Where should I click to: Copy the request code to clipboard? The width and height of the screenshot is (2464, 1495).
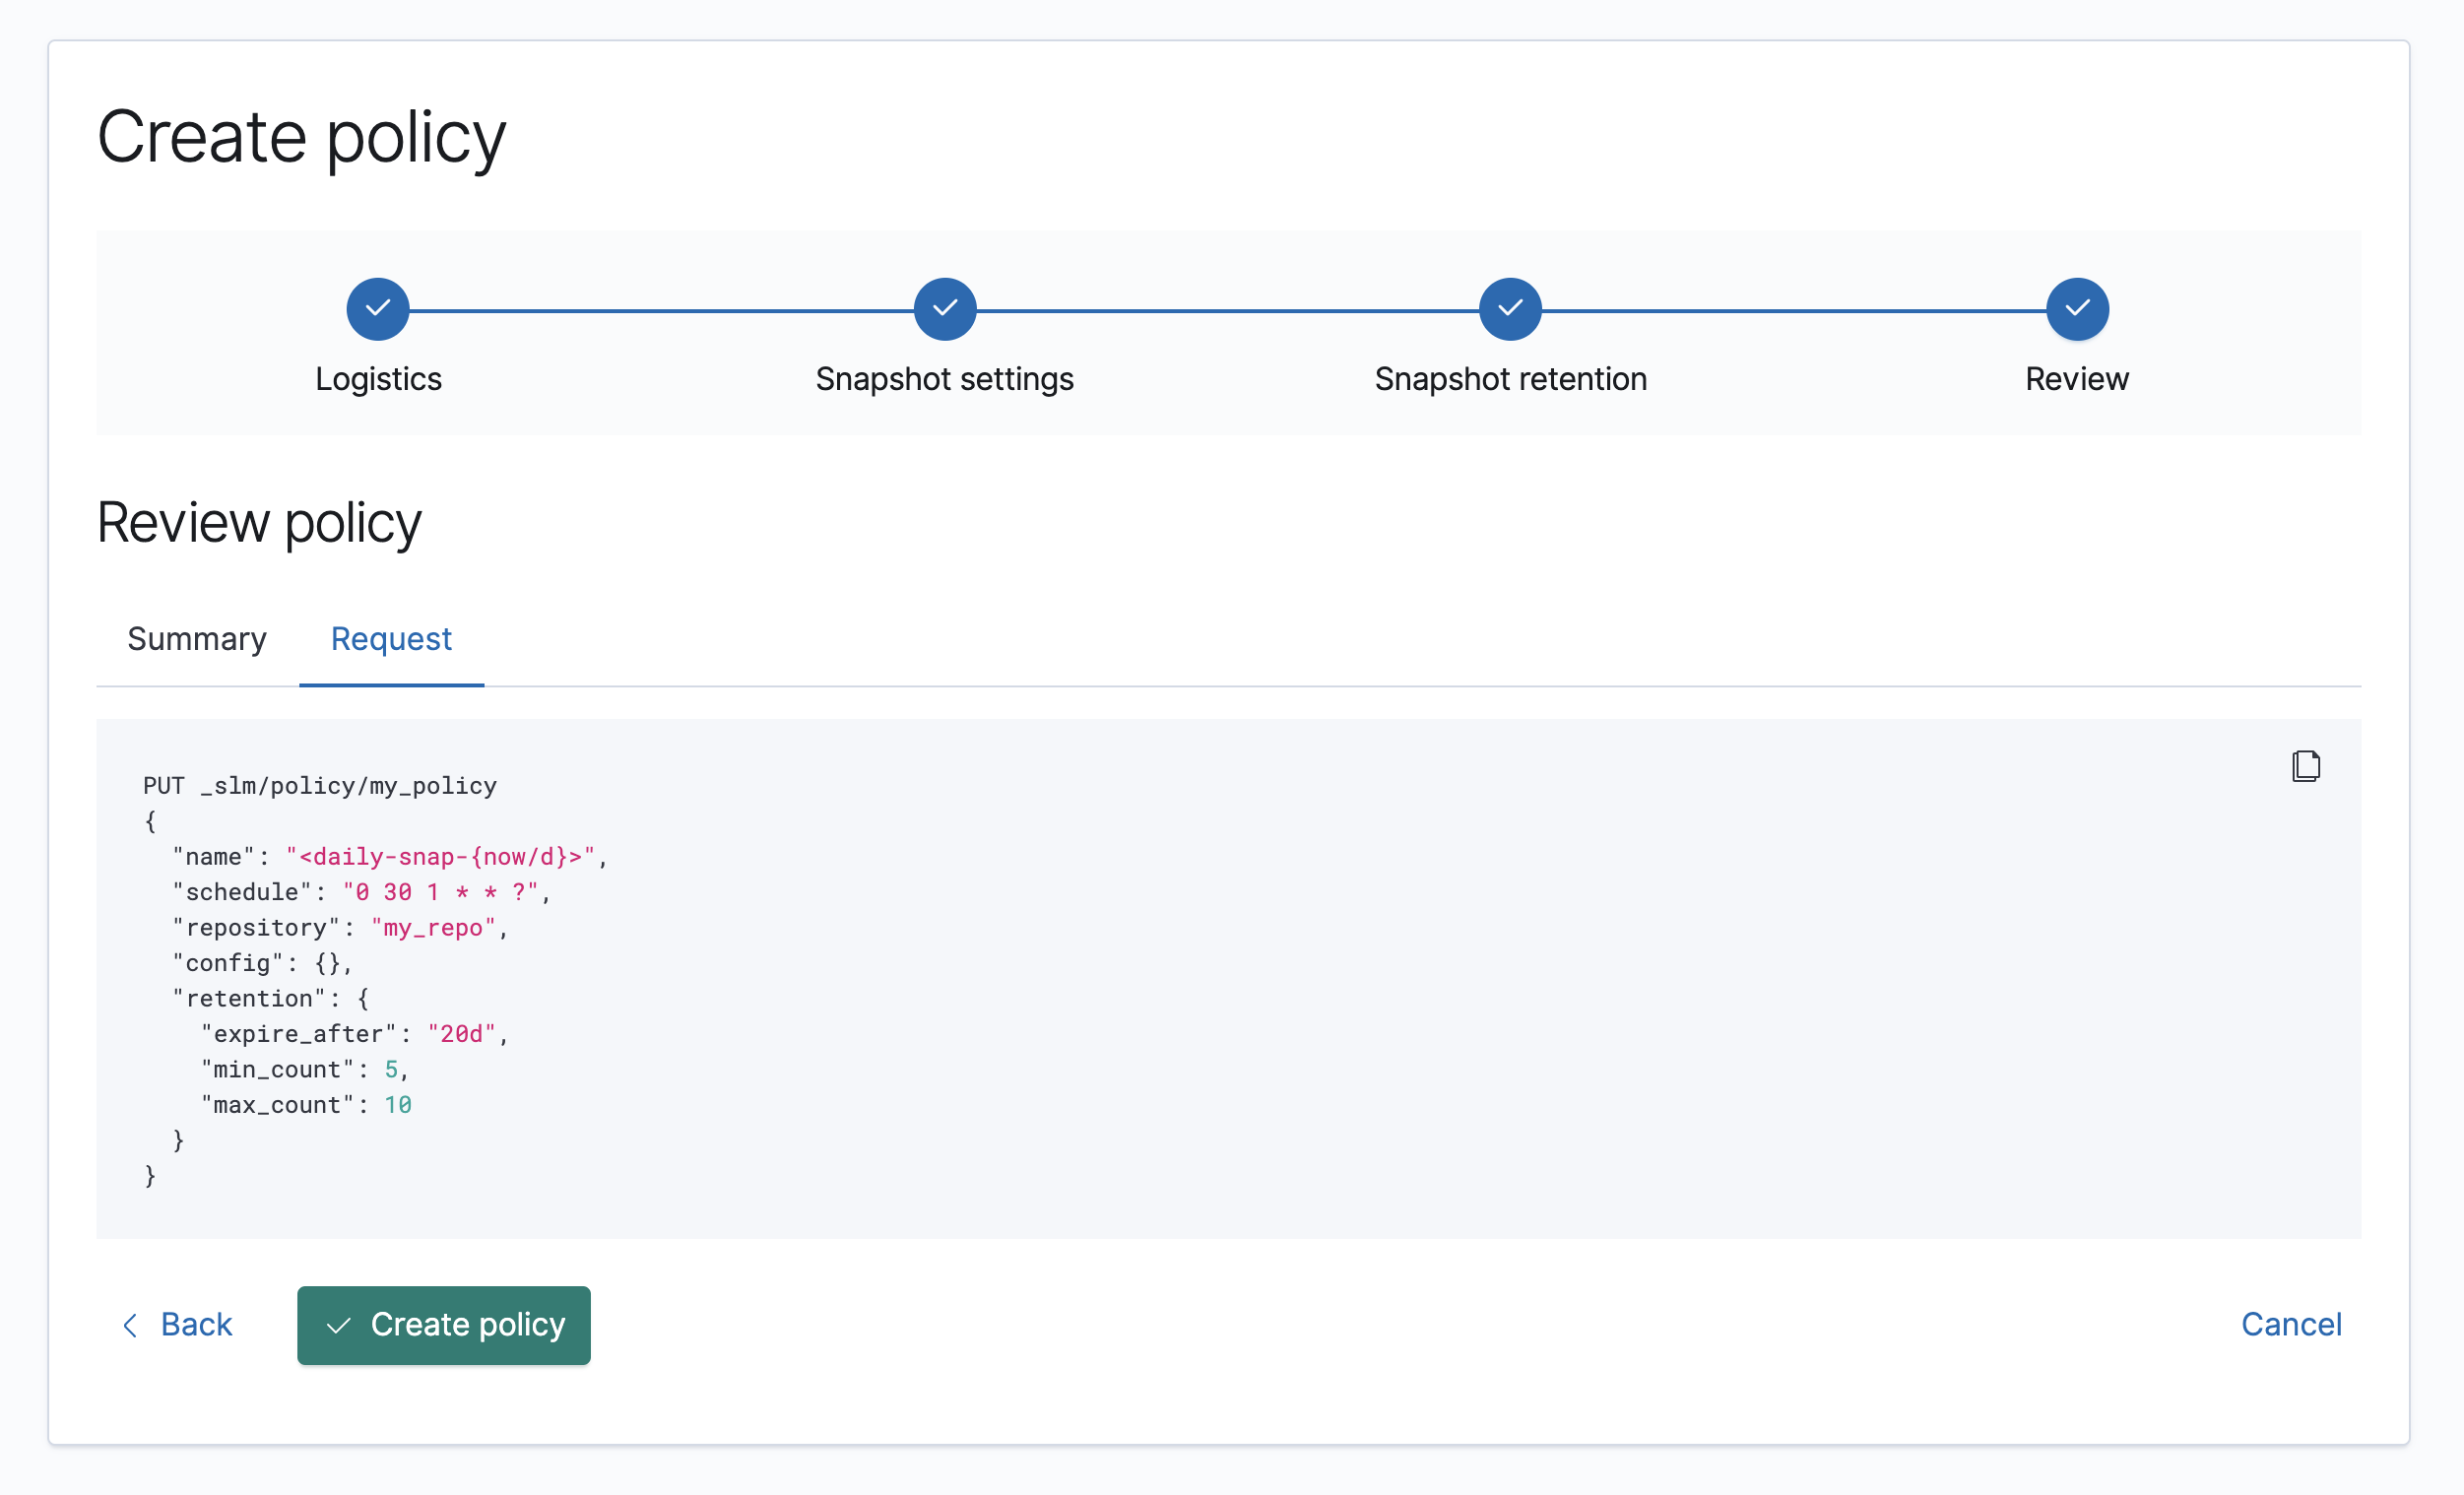point(2306,766)
